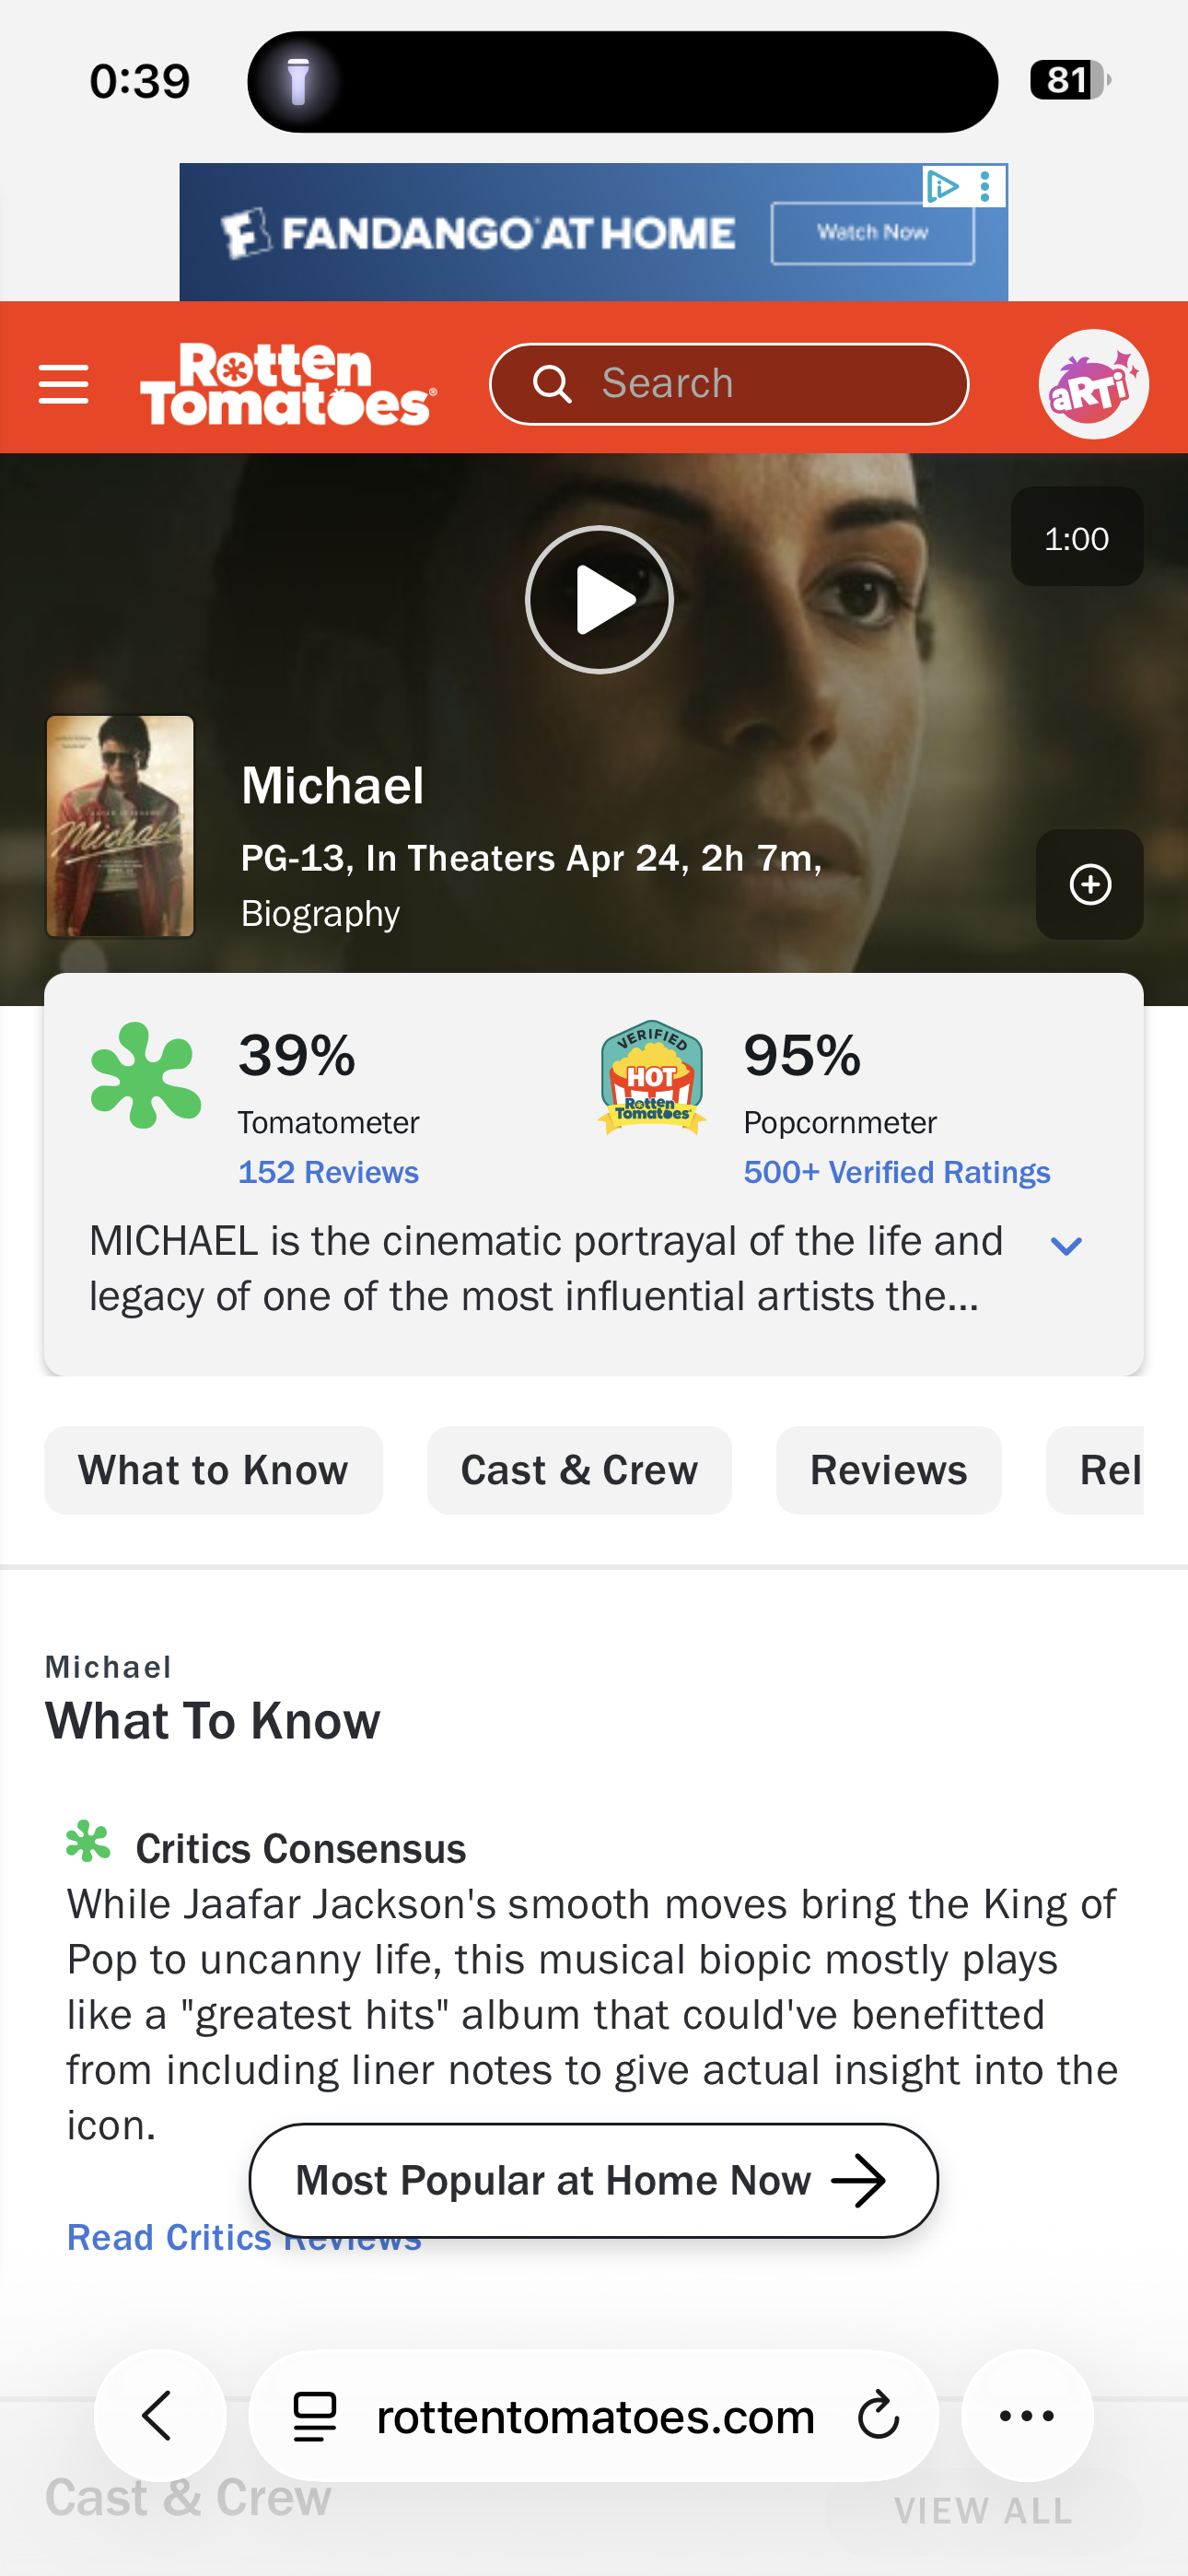This screenshot has width=1188, height=2576.
Task: Play the Michael trailer video
Action: [x=599, y=600]
